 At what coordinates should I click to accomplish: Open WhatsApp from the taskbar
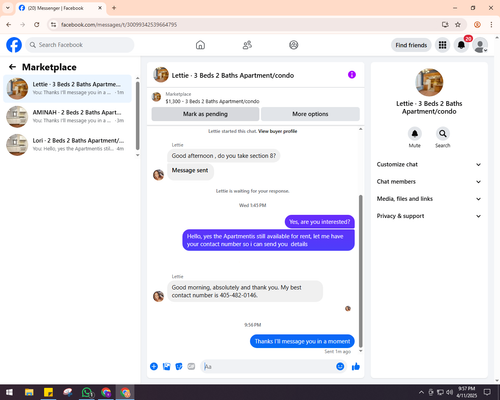[87, 392]
